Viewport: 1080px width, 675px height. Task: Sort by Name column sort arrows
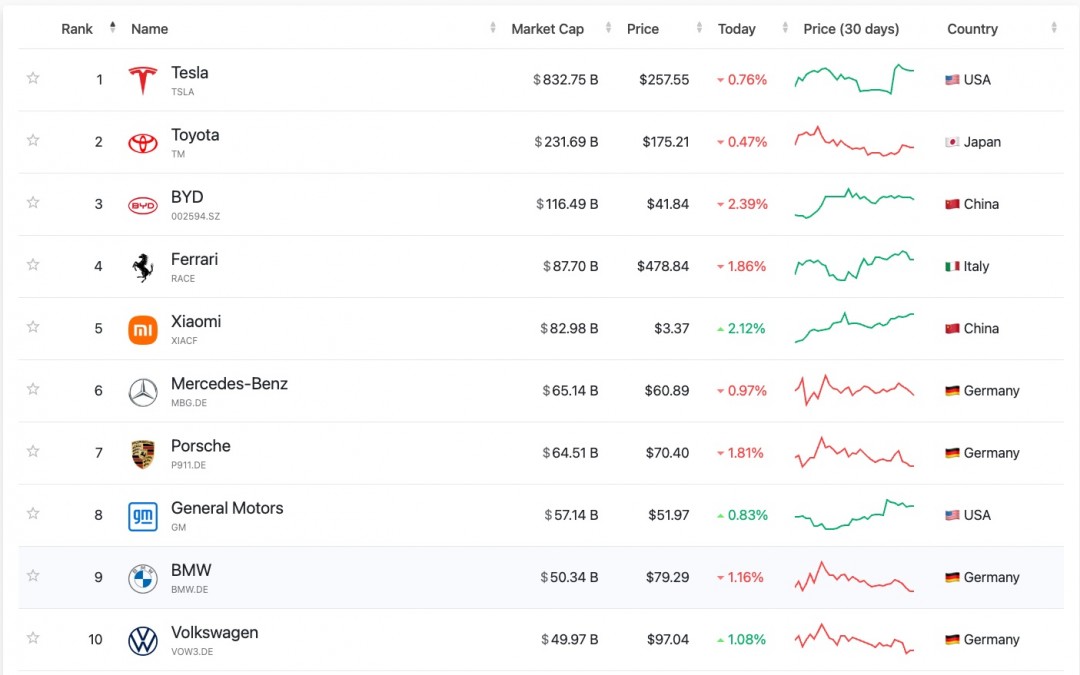pyautogui.click(x=493, y=28)
